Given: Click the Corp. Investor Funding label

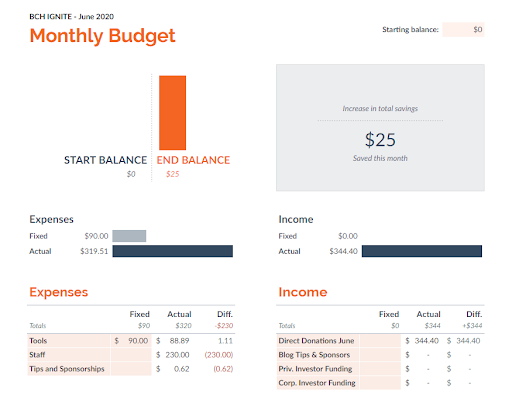Looking at the screenshot, I should [318, 383].
